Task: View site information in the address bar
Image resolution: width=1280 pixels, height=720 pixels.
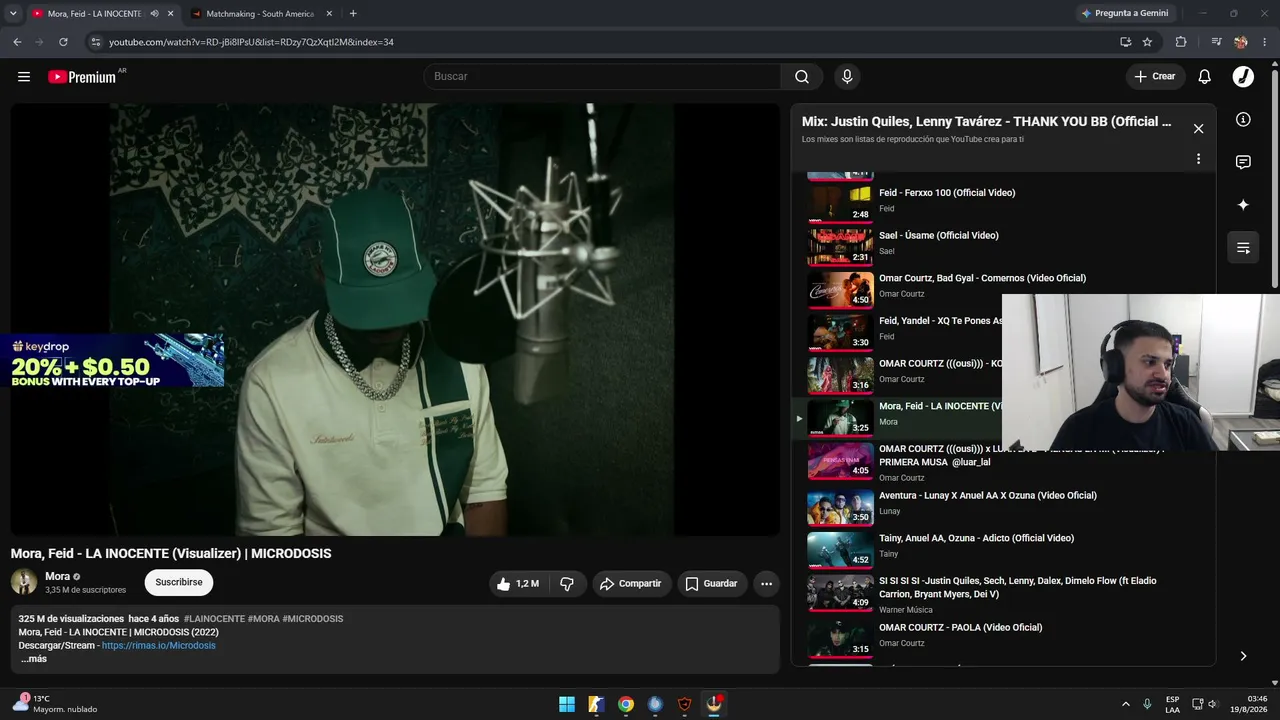Action: (96, 42)
